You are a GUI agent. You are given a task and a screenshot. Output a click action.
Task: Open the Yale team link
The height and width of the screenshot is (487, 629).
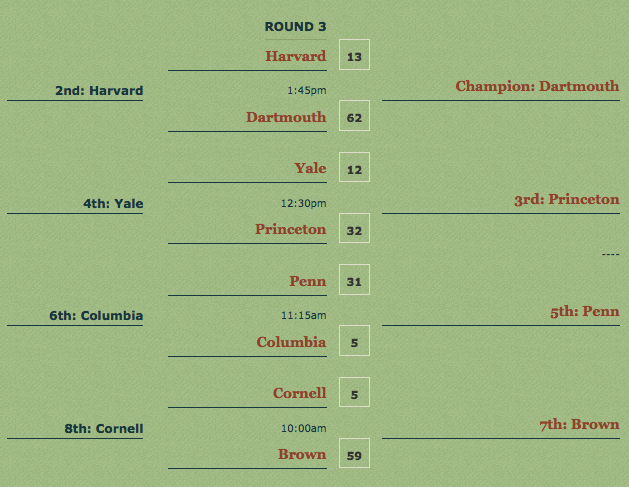pyautogui.click(x=310, y=168)
